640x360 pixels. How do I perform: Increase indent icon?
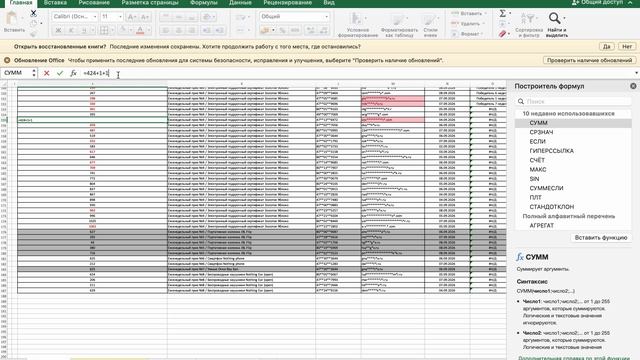(x=220, y=30)
